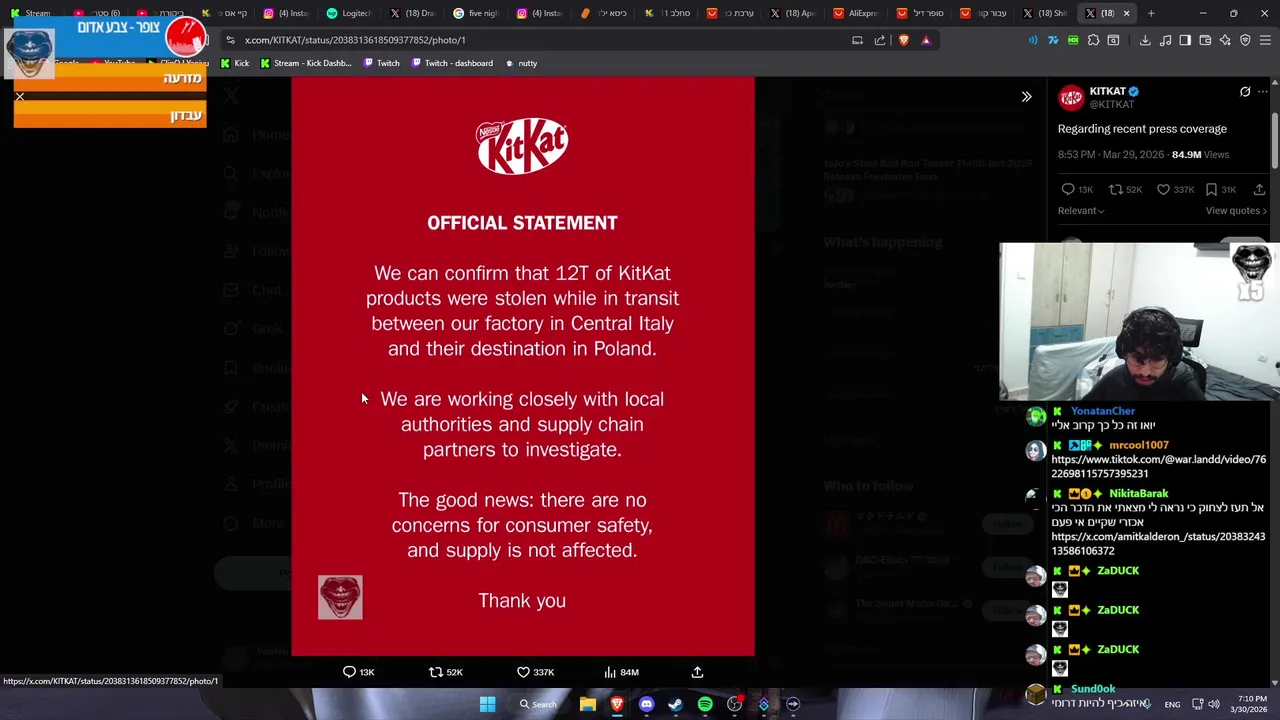1280x720 pixels.
Task: Open the tiktok.com link in chat
Action: [x=1158, y=466]
